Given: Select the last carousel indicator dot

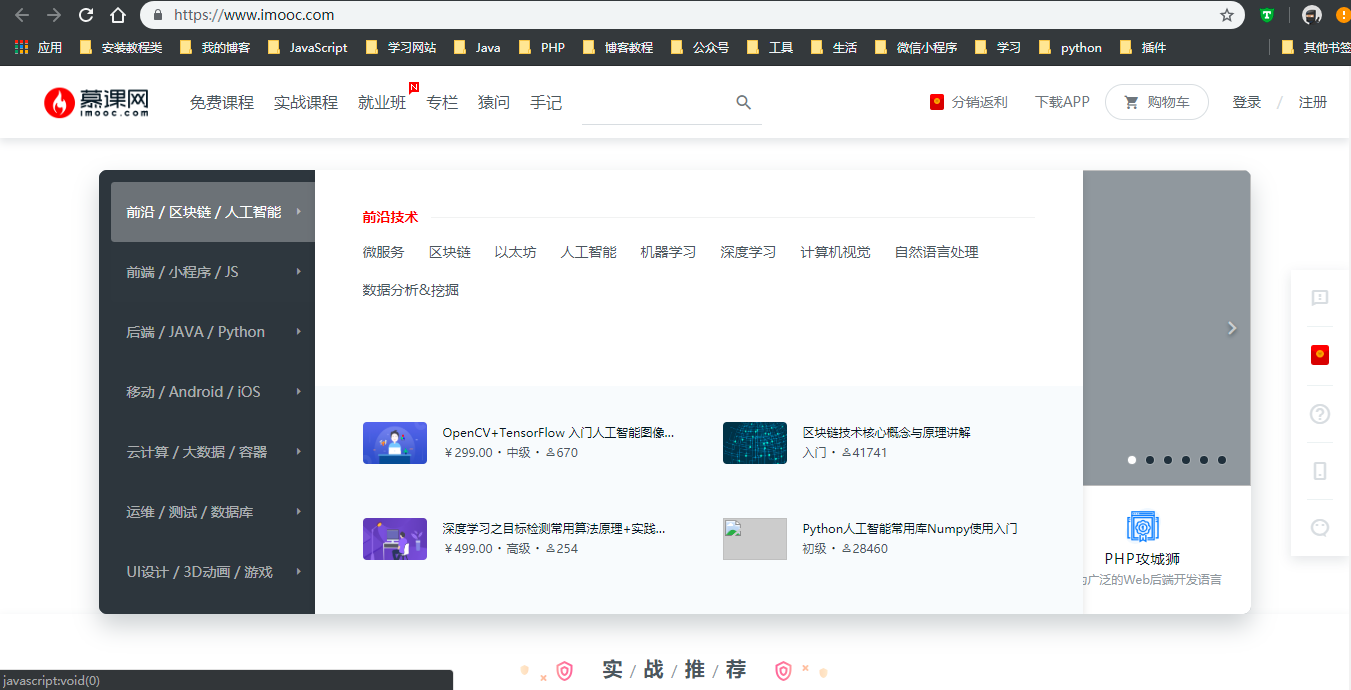Looking at the screenshot, I should pyautogui.click(x=1221, y=460).
